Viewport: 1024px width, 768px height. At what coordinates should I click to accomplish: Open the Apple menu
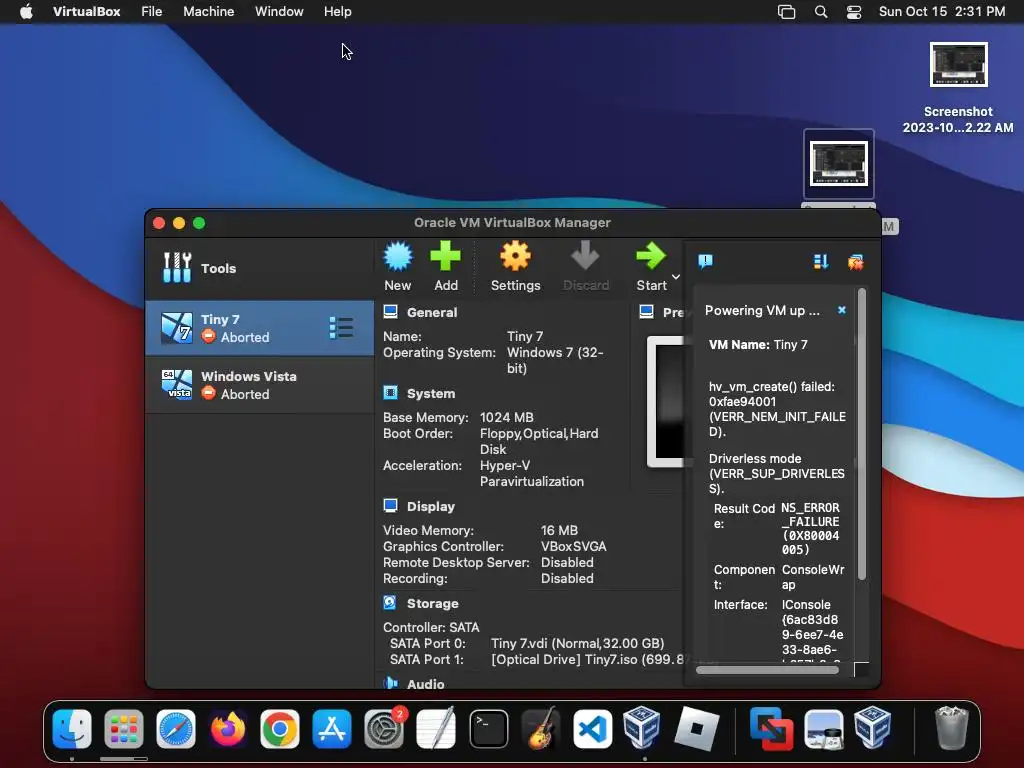click(x=26, y=12)
